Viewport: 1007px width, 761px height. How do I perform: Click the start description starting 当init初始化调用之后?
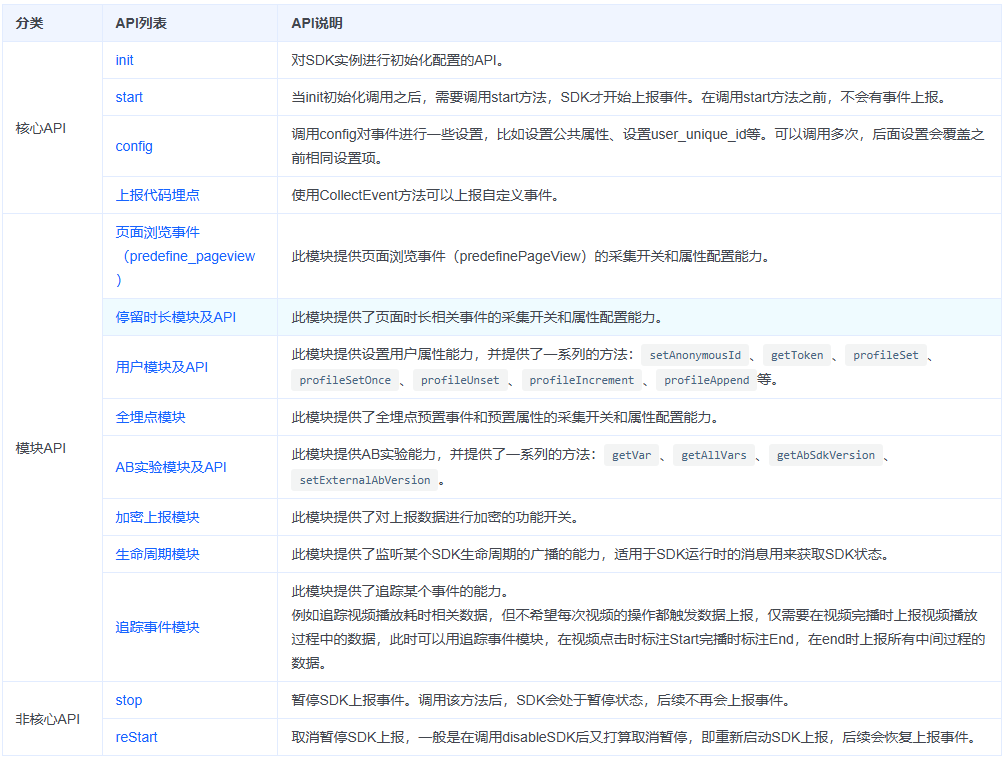point(621,98)
